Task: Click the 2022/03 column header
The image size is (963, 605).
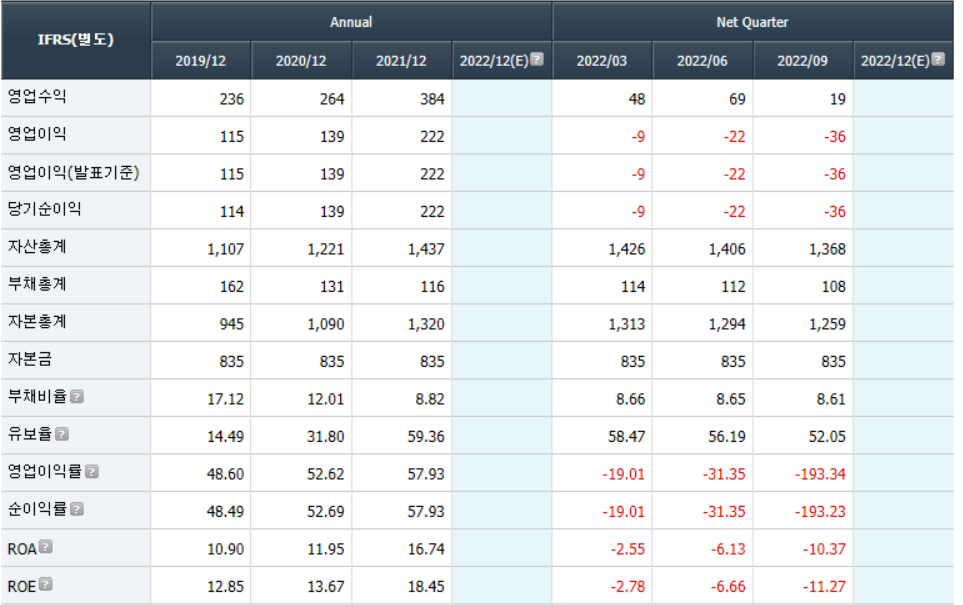Action: tap(602, 61)
